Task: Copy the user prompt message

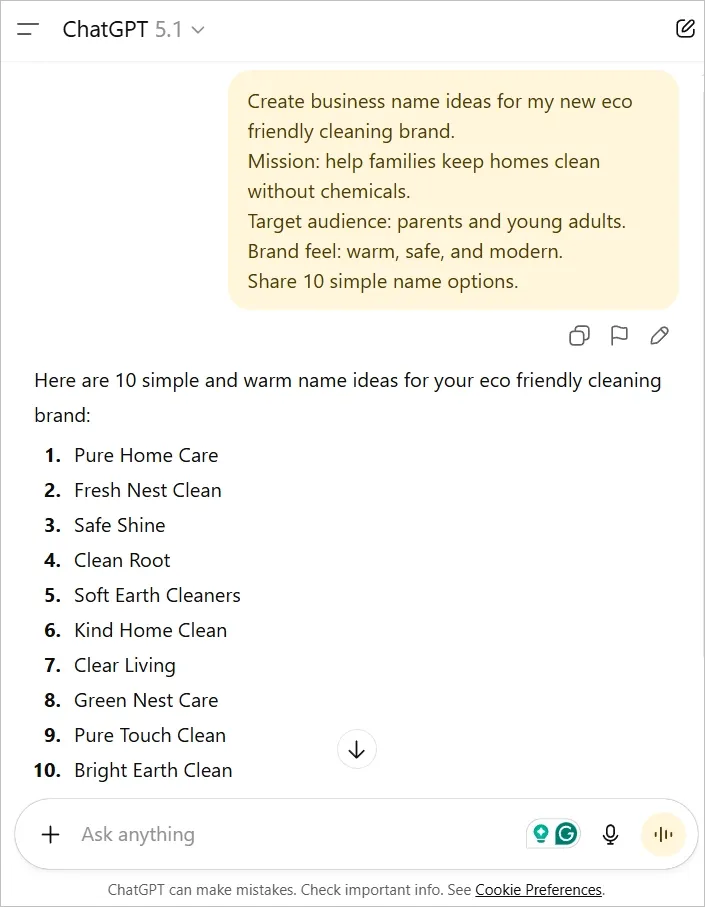Action: [579, 336]
